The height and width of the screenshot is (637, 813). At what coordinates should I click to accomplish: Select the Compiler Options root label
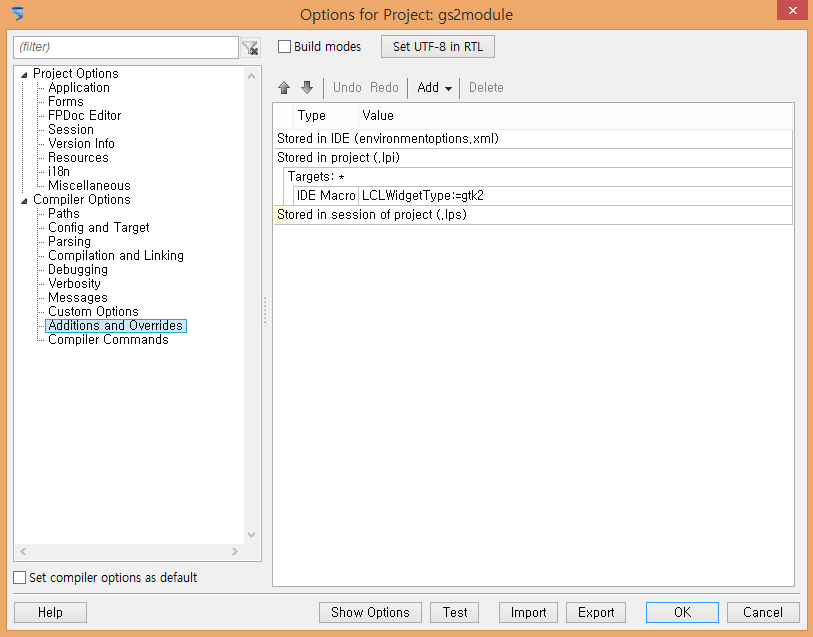(82, 200)
